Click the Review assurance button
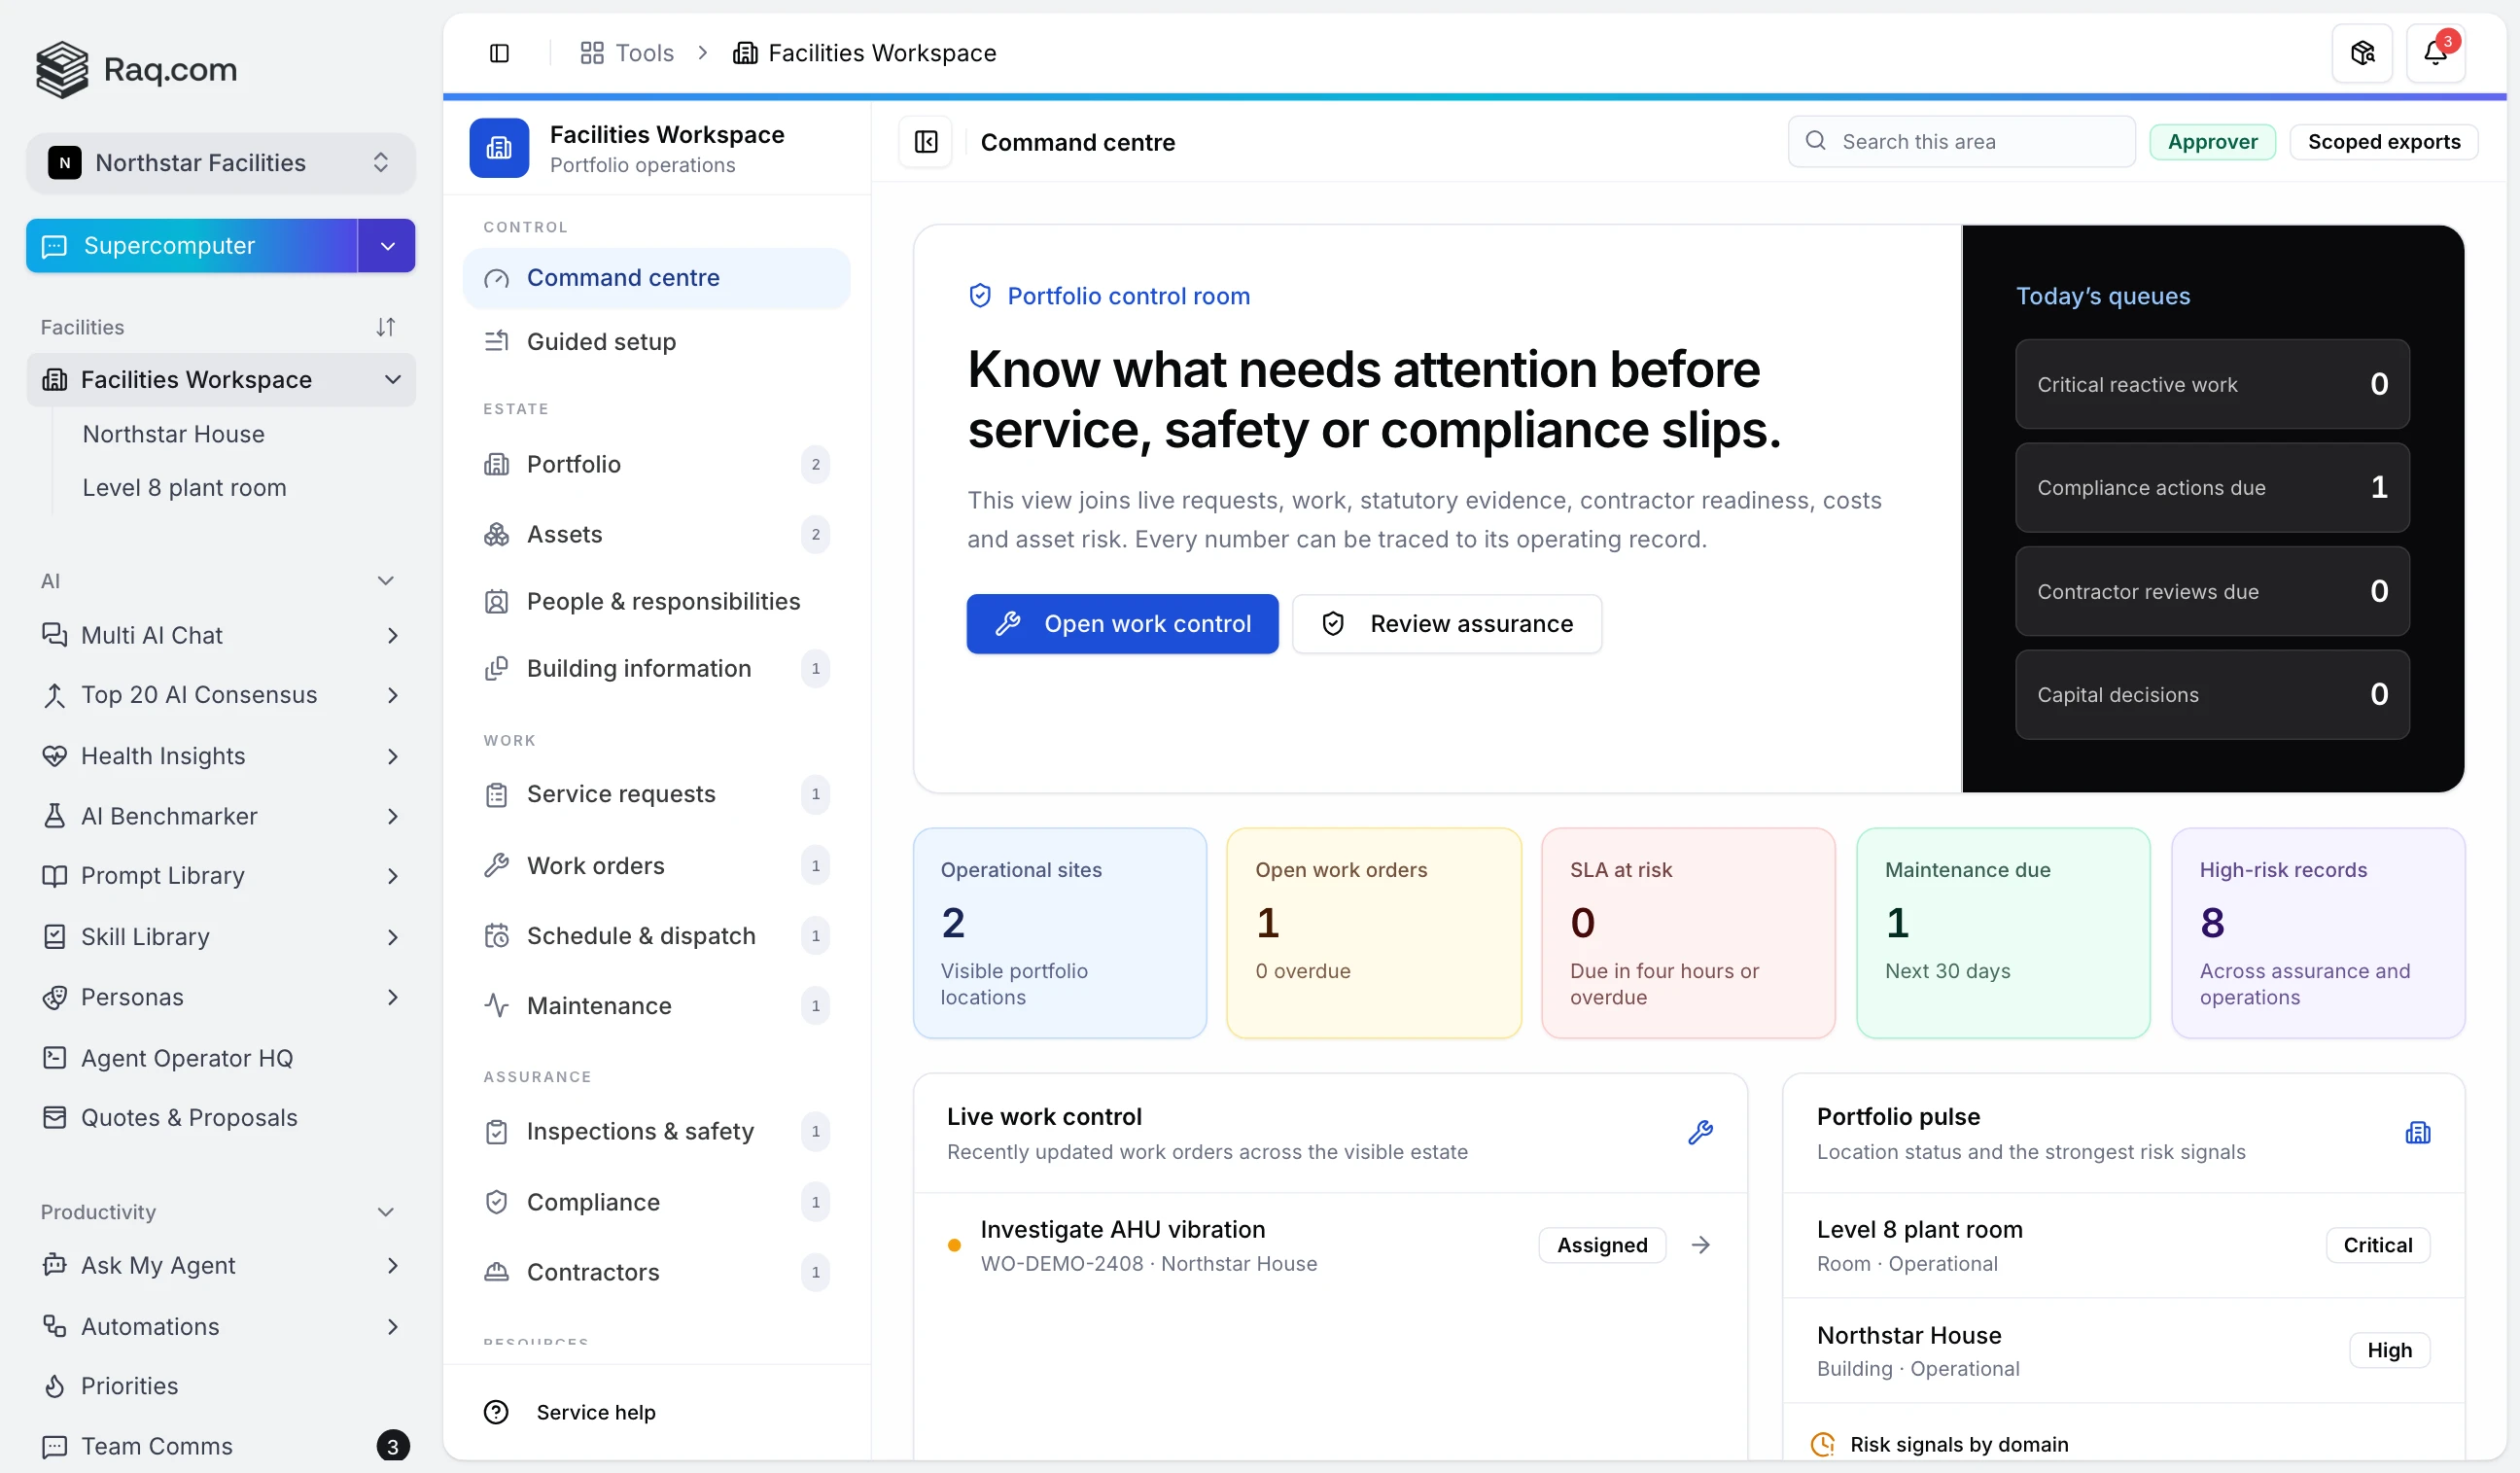 (1447, 624)
